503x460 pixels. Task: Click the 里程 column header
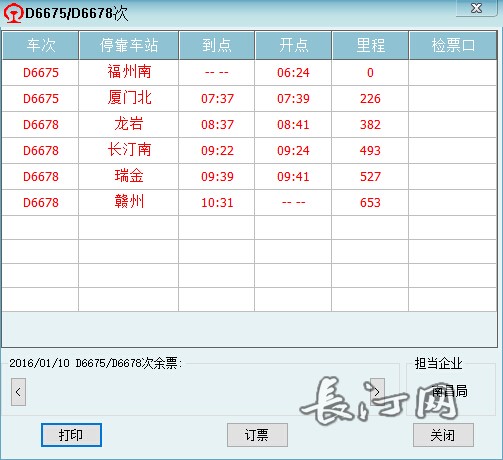(x=370, y=45)
